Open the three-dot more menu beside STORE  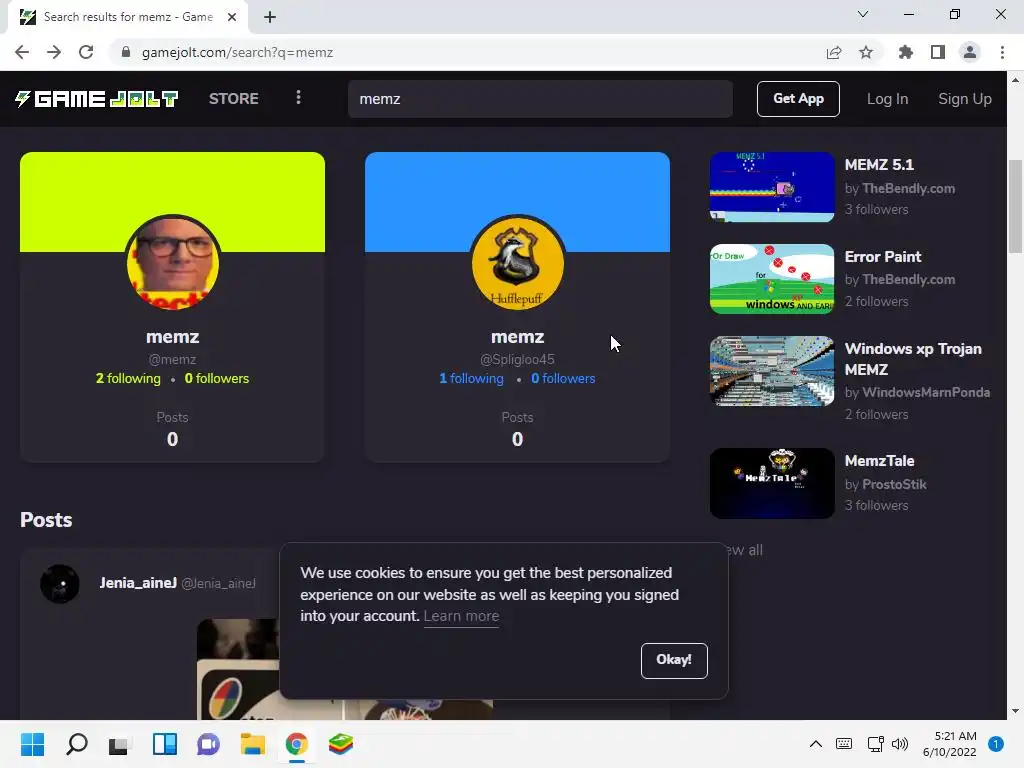tap(298, 97)
